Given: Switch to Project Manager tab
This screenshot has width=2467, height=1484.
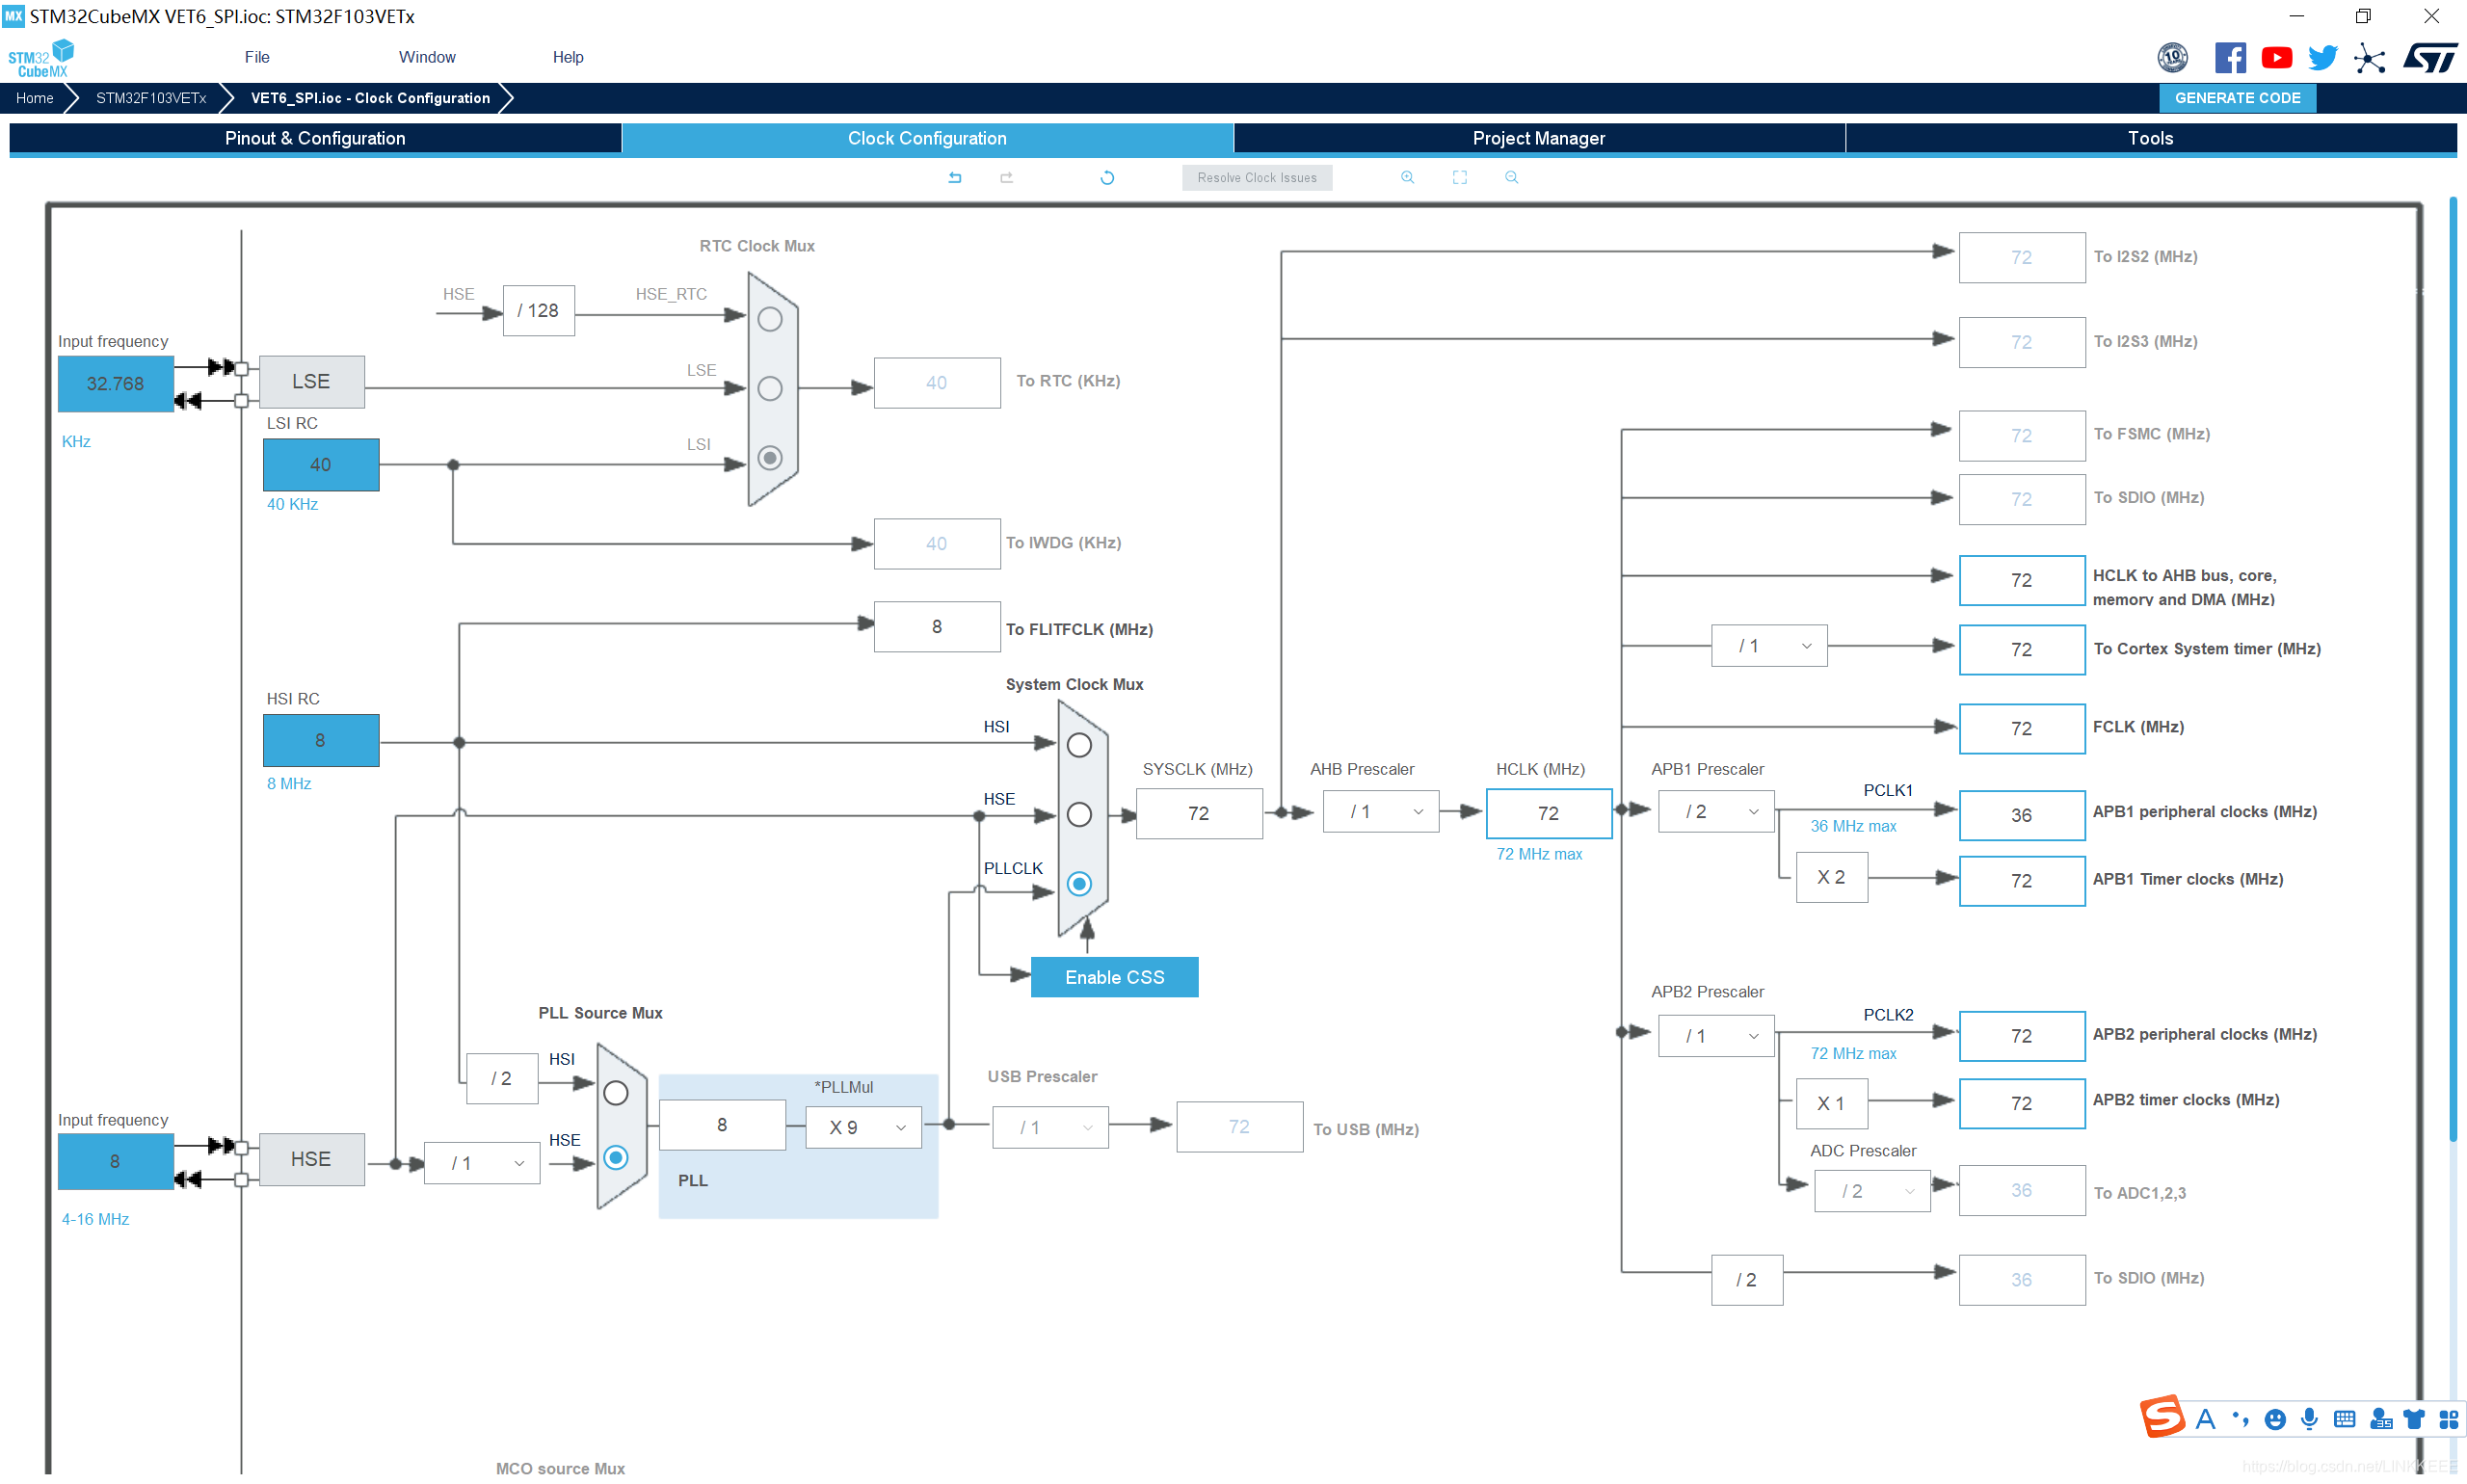Looking at the screenshot, I should coord(1539,138).
